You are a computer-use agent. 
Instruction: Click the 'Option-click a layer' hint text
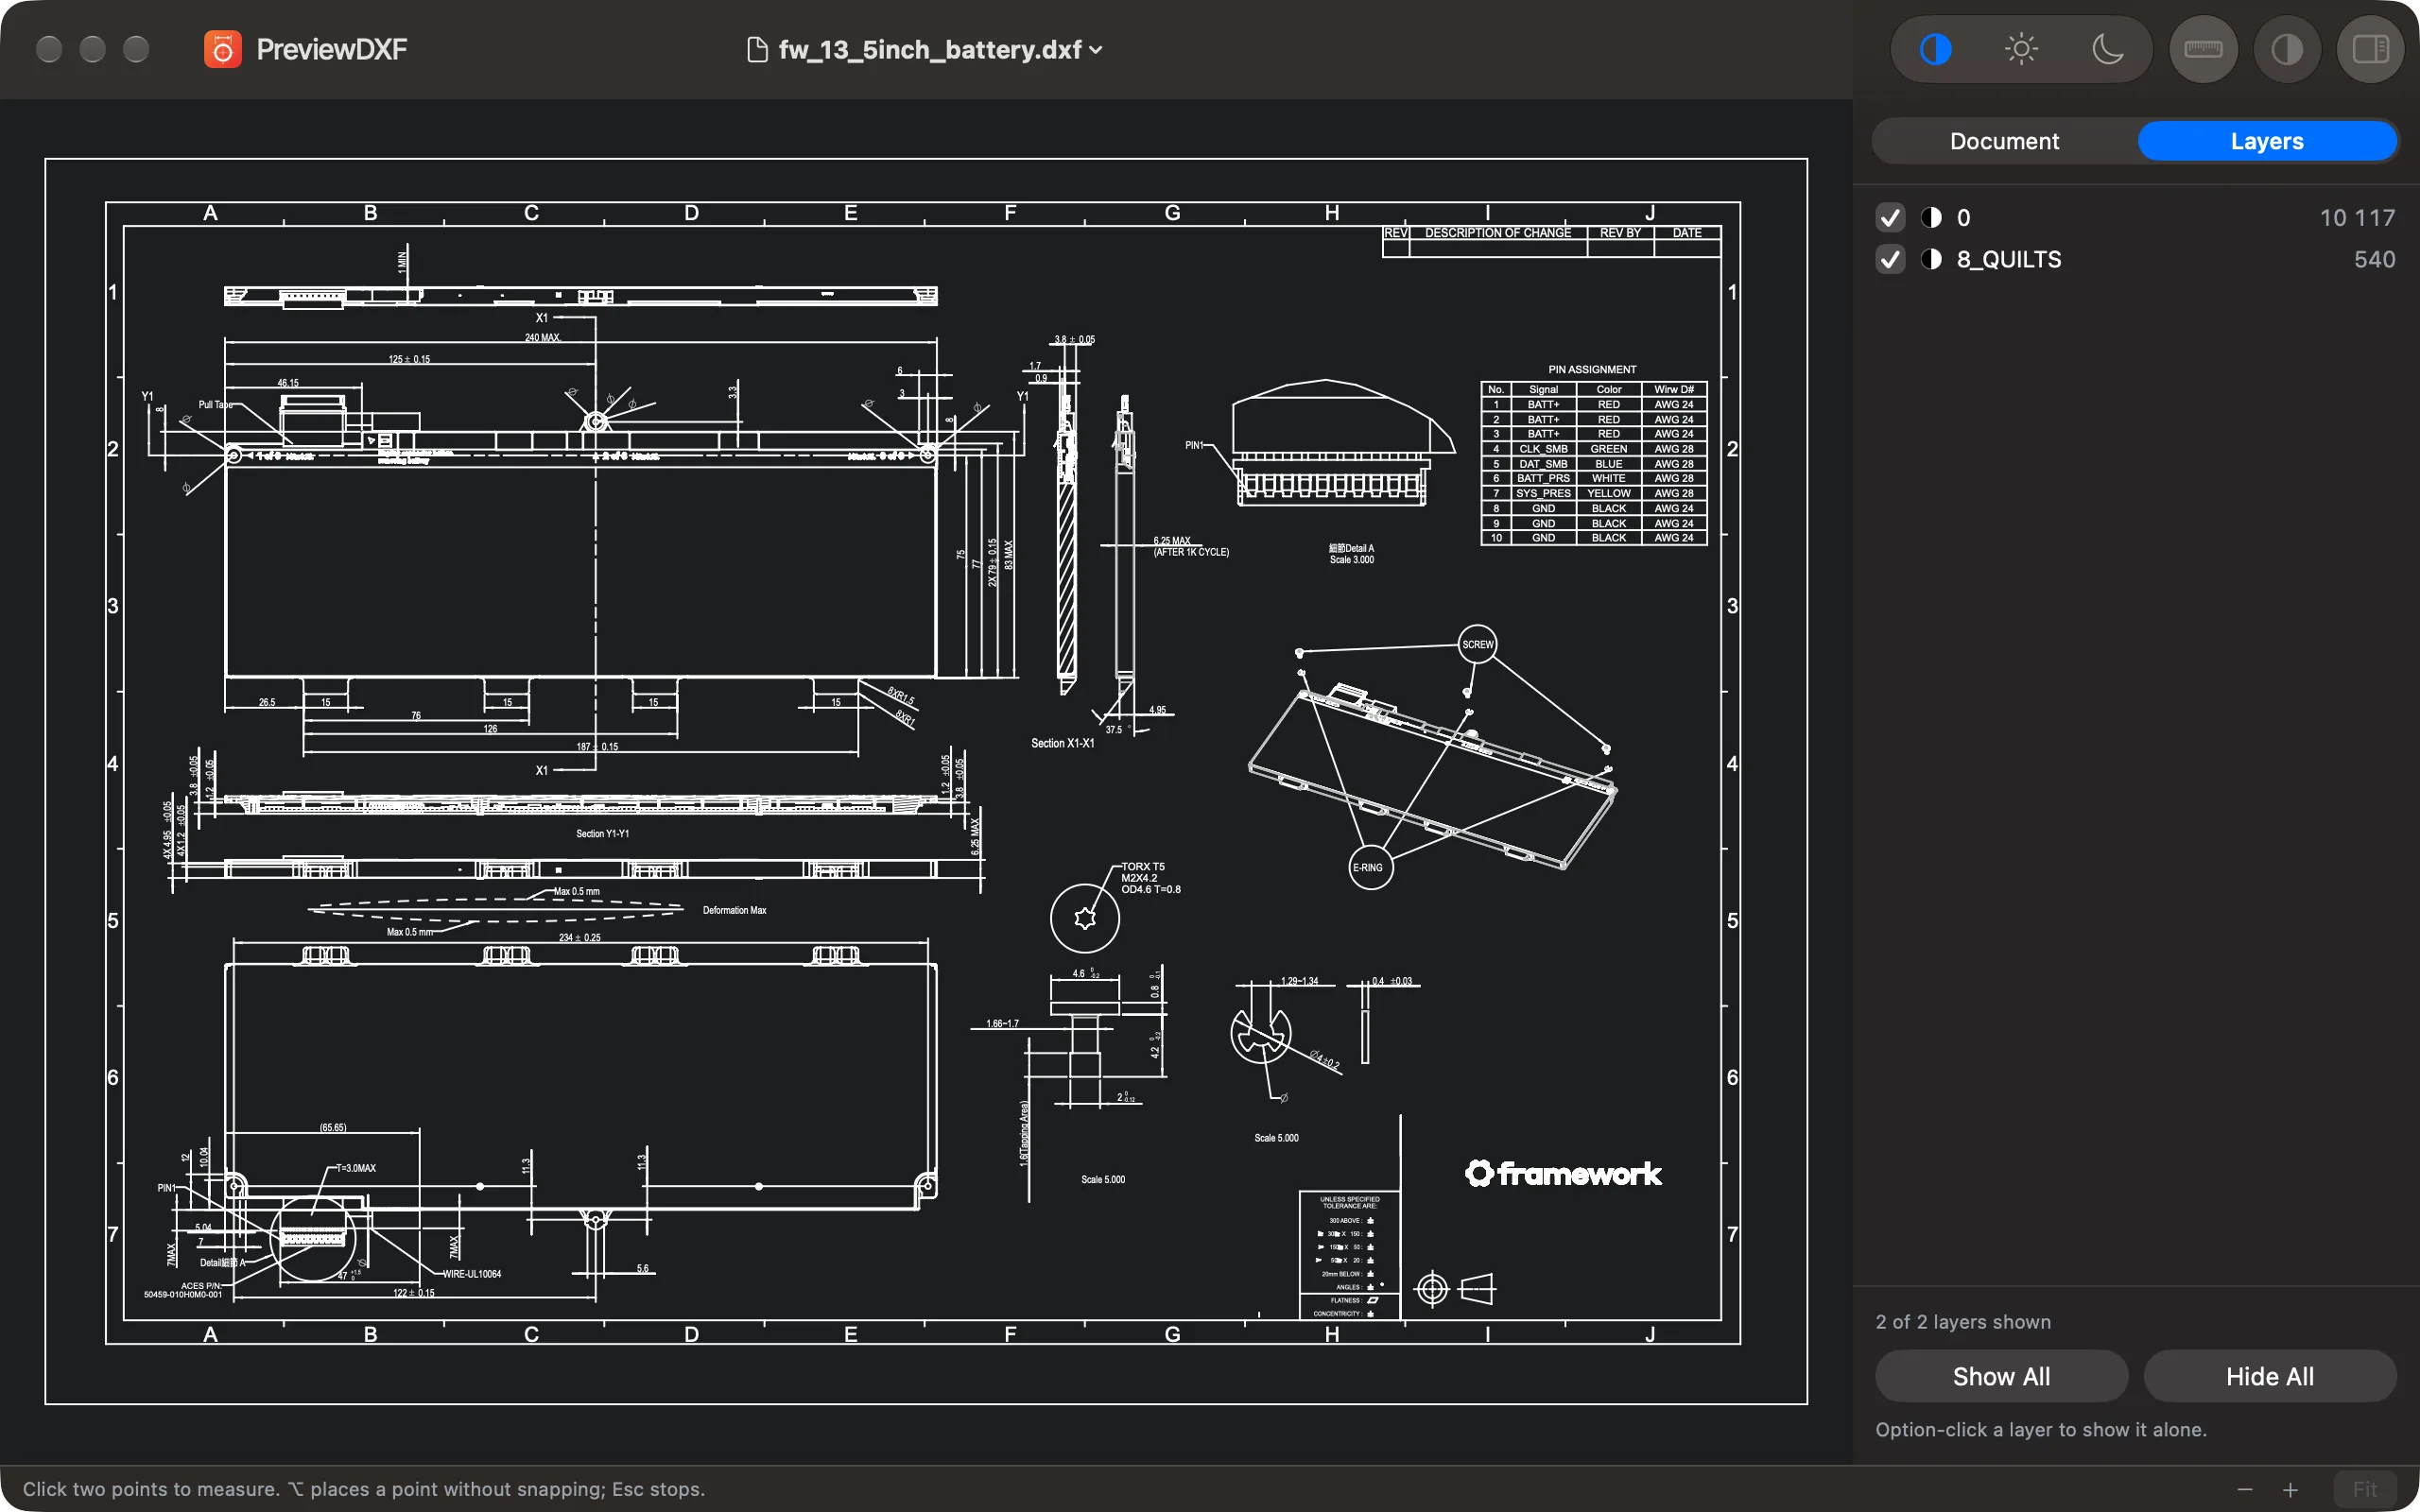point(2040,1430)
